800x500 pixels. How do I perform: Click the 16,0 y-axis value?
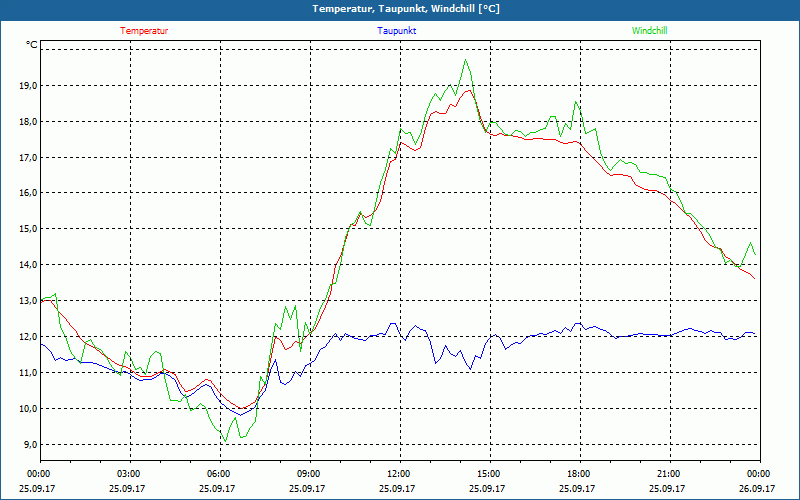click(29, 193)
